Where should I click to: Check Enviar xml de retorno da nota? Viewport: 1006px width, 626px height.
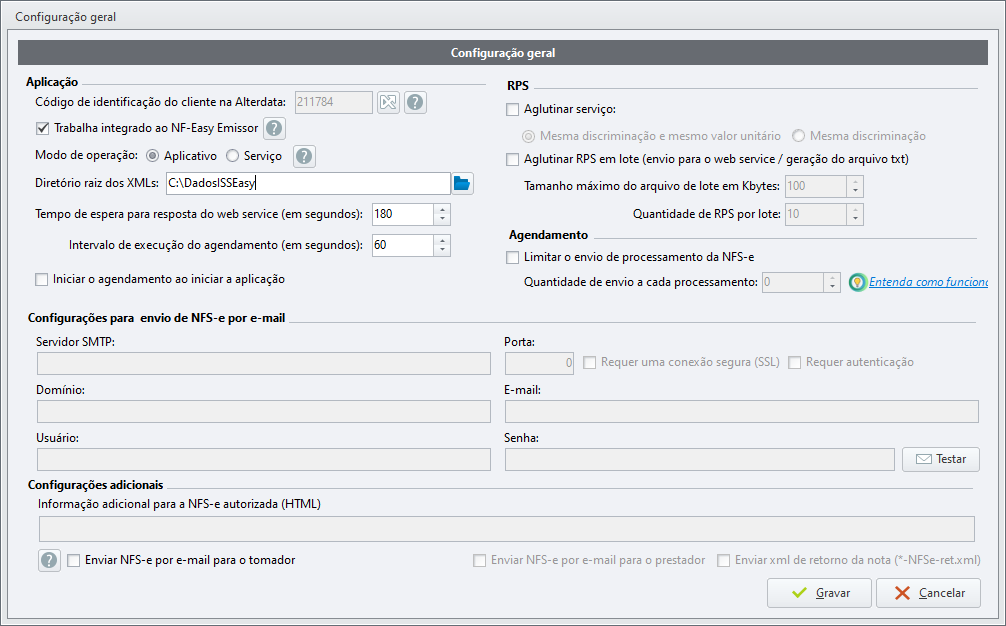(x=723, y=561)
